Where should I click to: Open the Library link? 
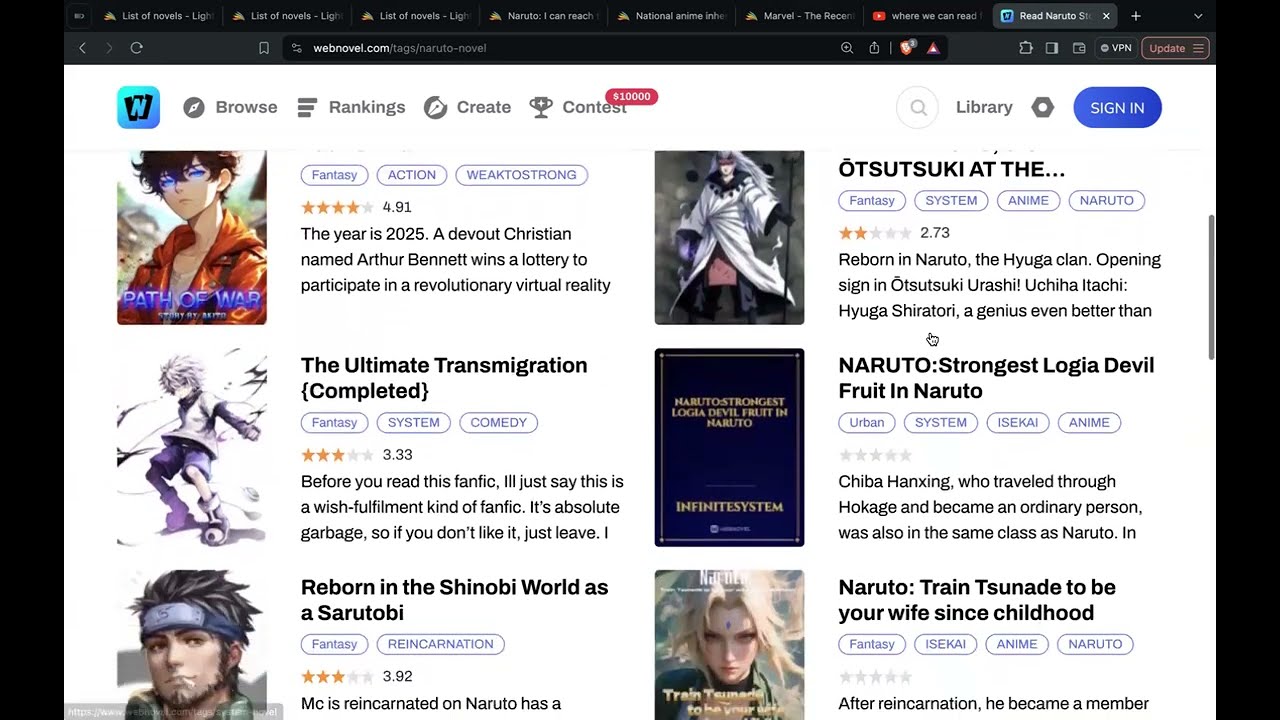pyautogui.click(x=984, y=107)
